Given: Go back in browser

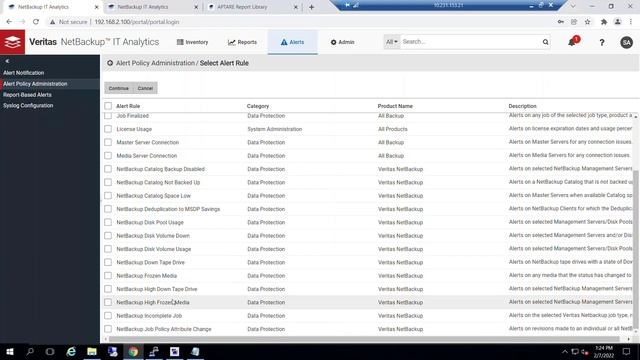Looking at the screenshot, I should [x=9, y=22].
